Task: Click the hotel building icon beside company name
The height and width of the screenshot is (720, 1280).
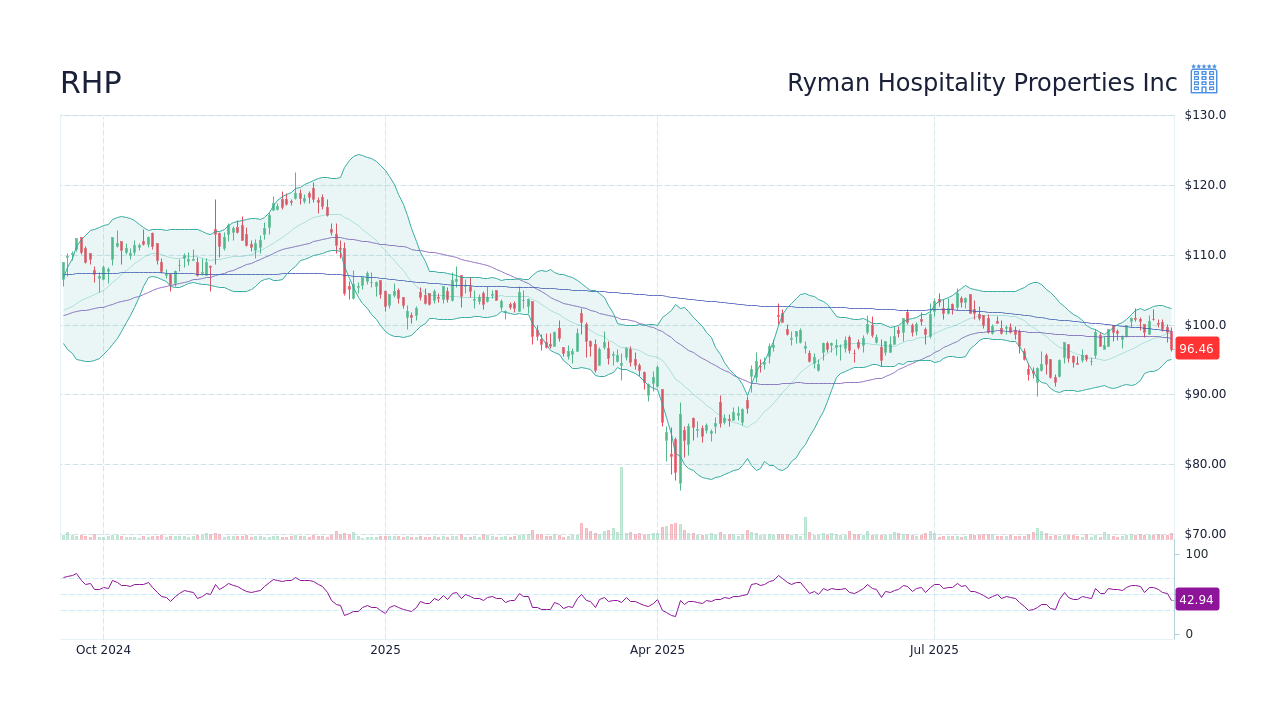Action: (1204, 80)
